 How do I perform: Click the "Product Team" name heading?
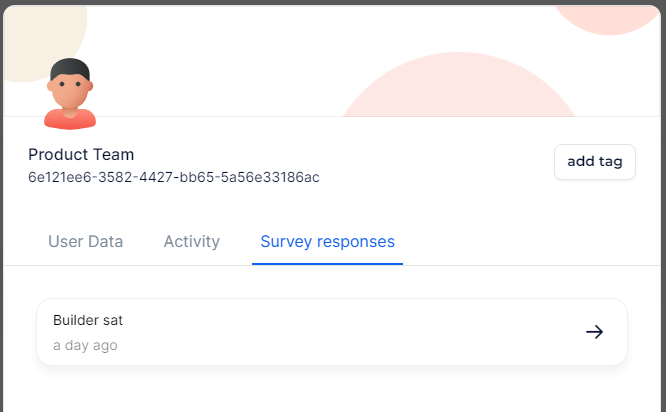(81, 154)
